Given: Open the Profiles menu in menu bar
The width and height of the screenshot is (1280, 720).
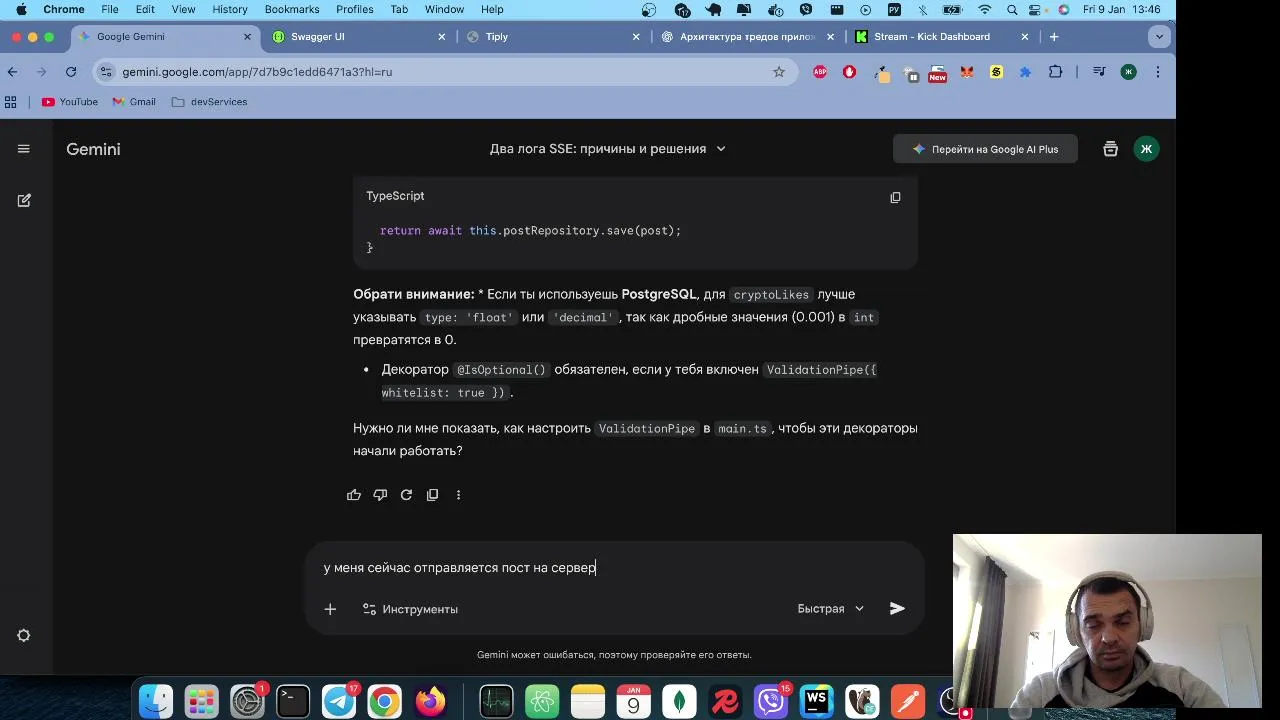Looking at the screenshot, I should (x=354, y=9).
